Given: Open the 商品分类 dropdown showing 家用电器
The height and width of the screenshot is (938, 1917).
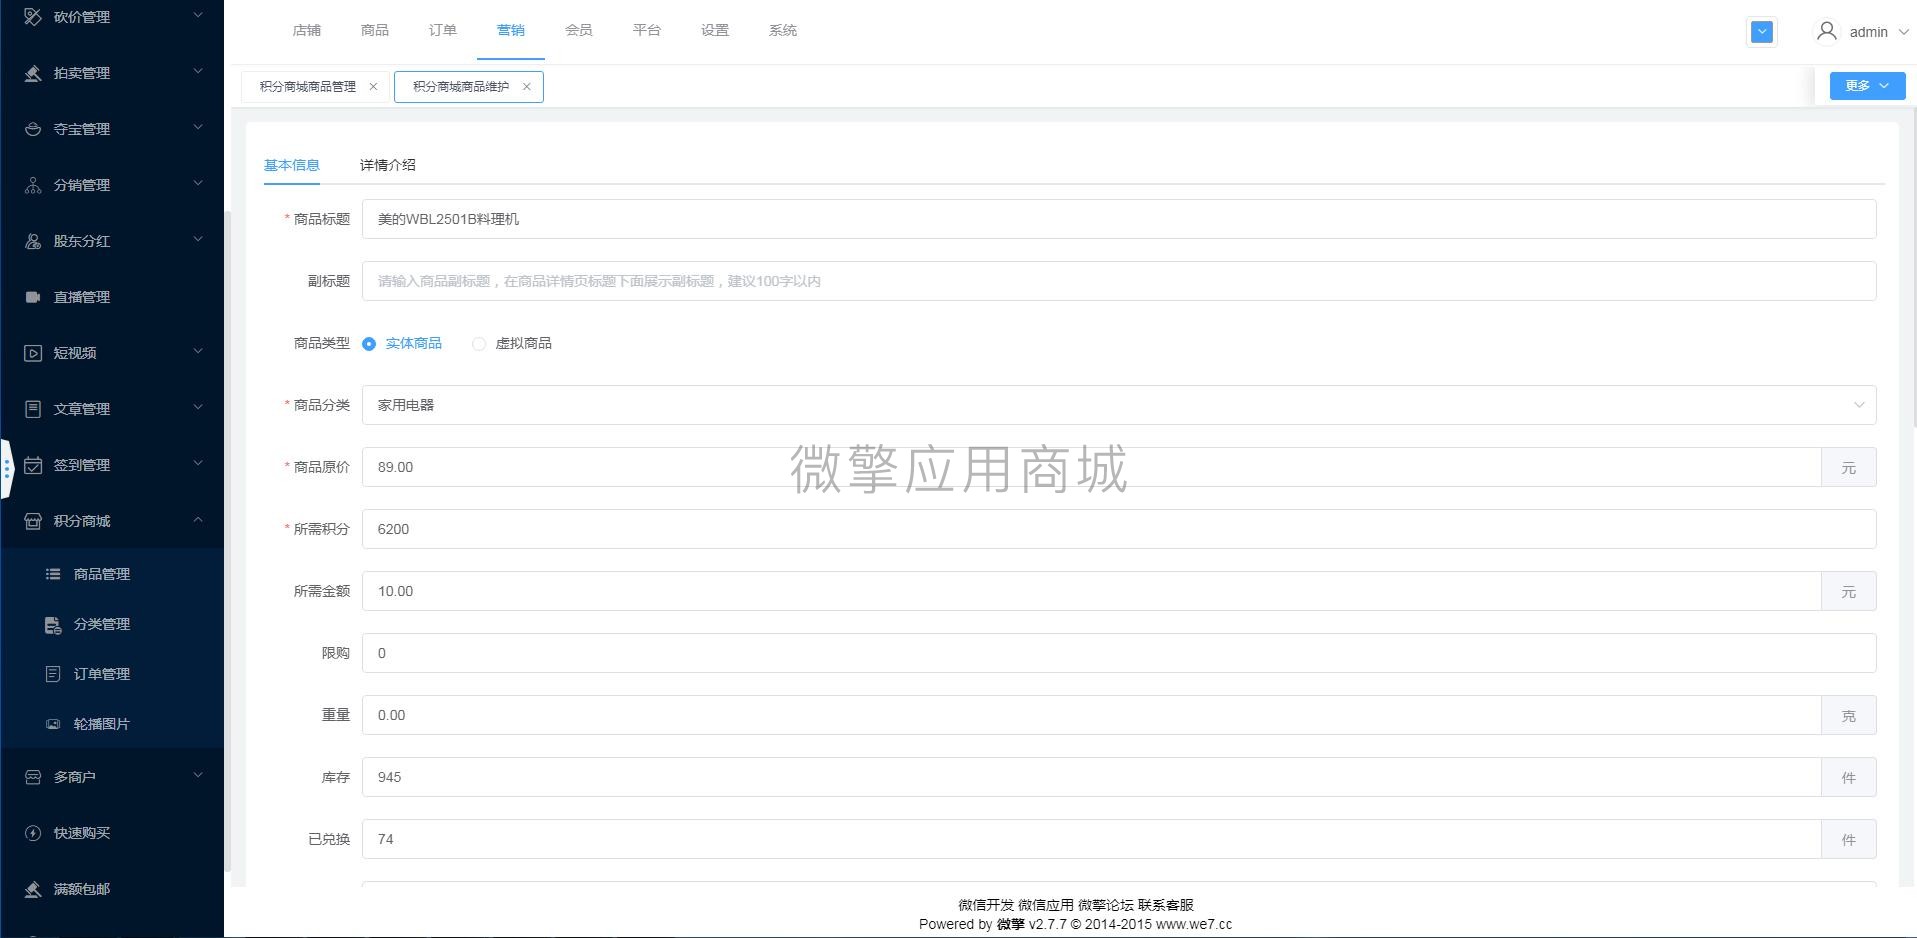Looking at the screenshot, I should [x=1119, y=405].
